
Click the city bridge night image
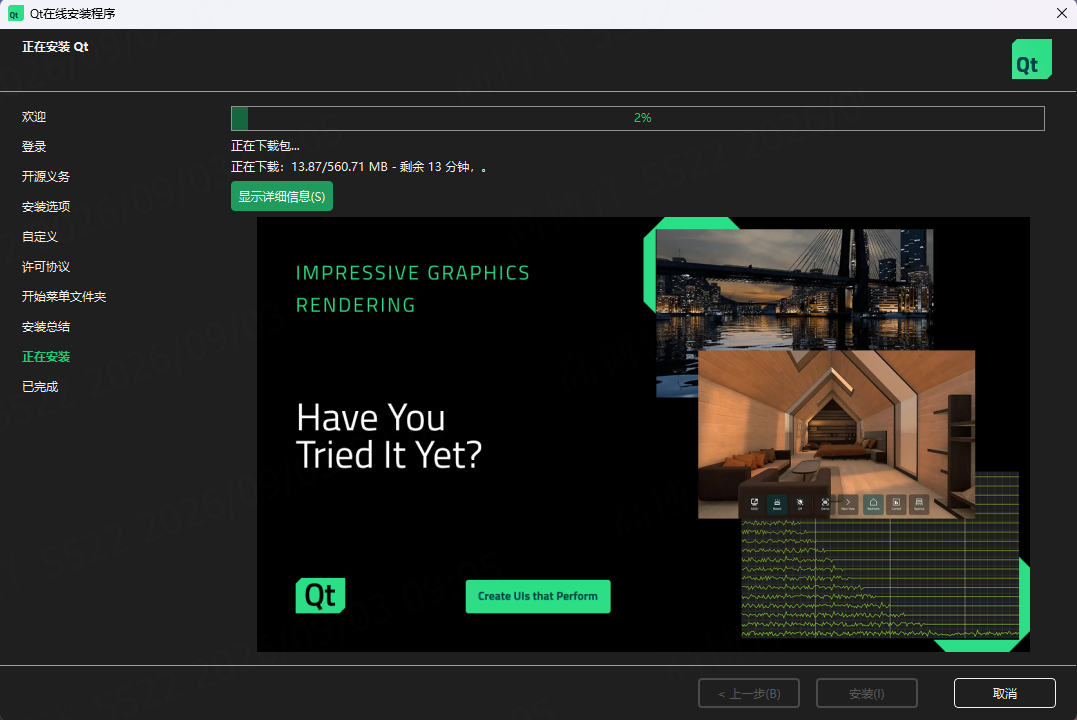795,290
